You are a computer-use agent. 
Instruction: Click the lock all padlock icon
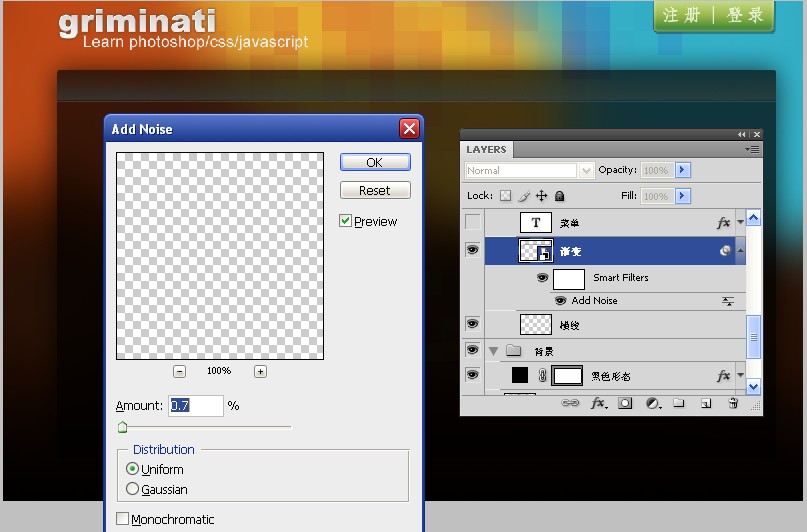559,196
